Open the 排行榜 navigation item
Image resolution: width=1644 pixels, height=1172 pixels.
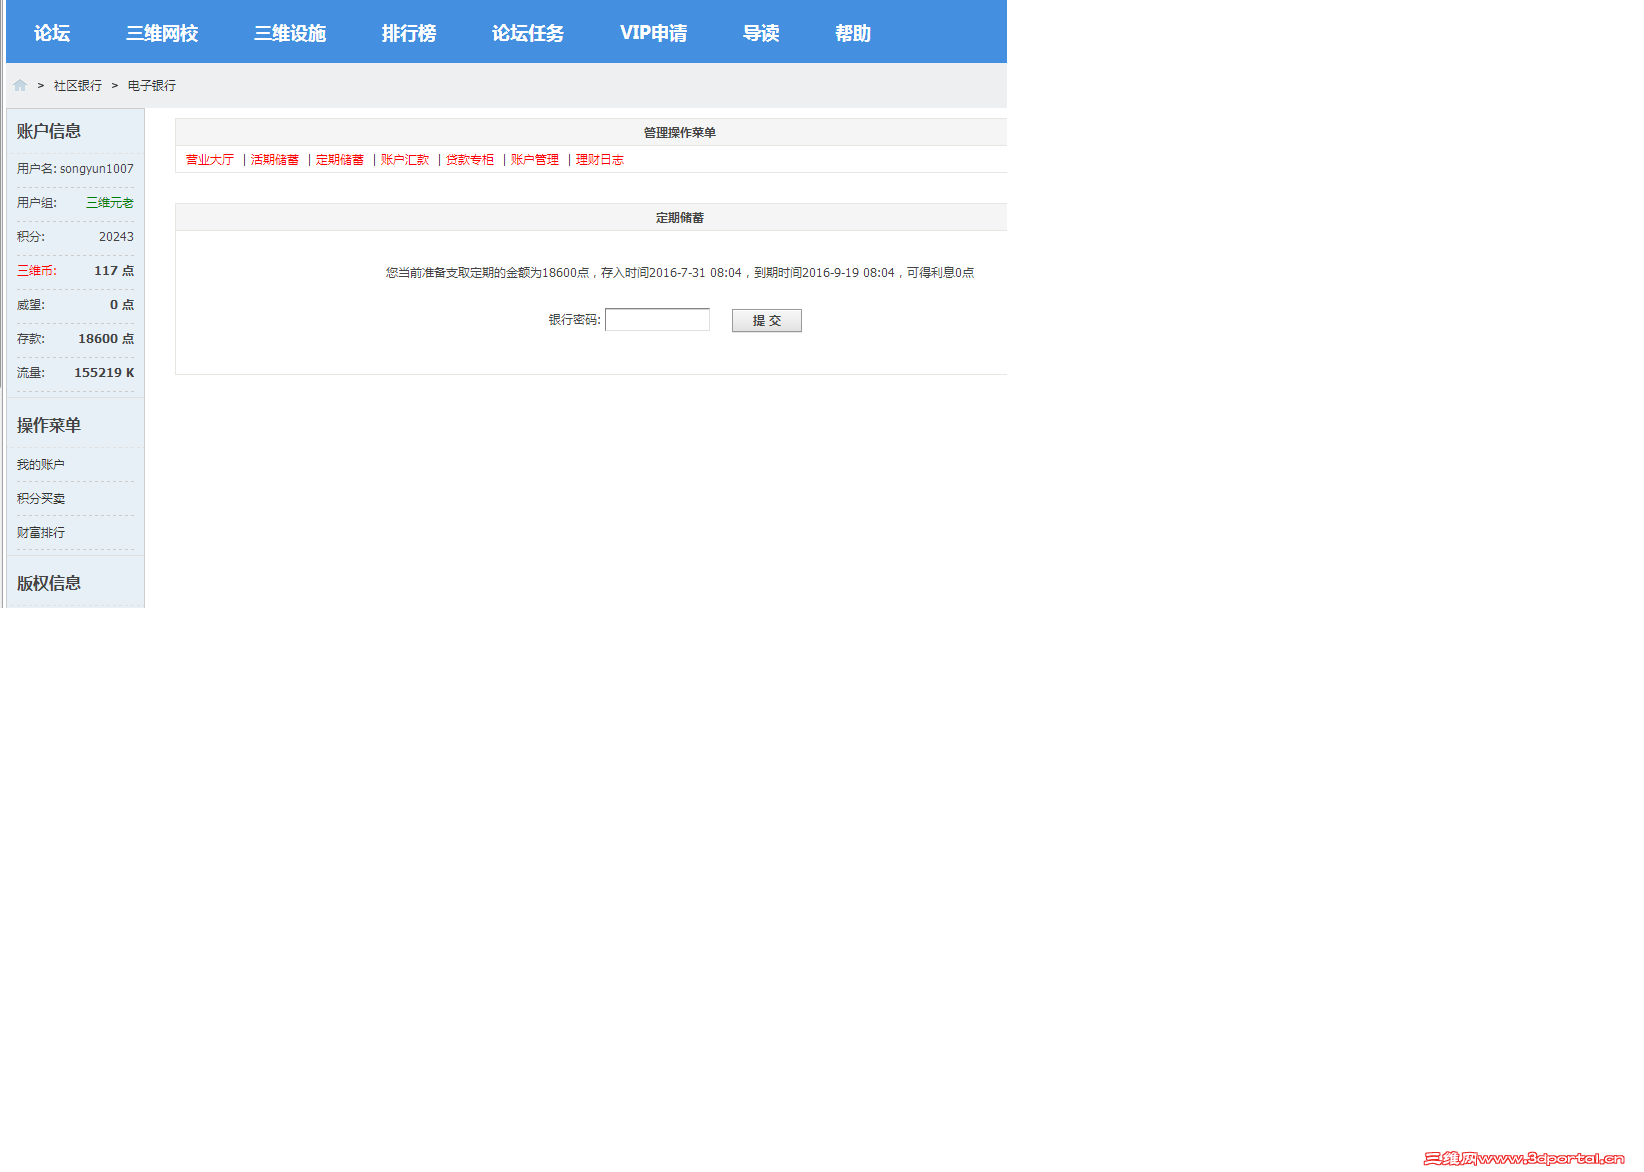(409, 33)
